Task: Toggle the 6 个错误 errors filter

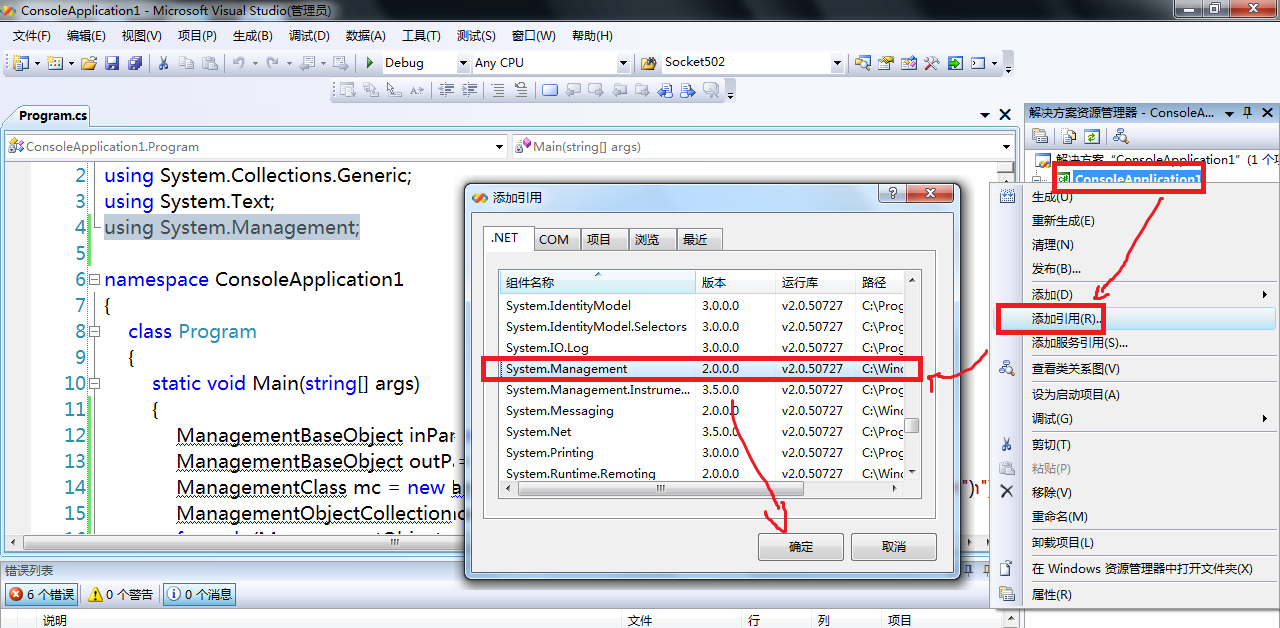Action: 42,594
